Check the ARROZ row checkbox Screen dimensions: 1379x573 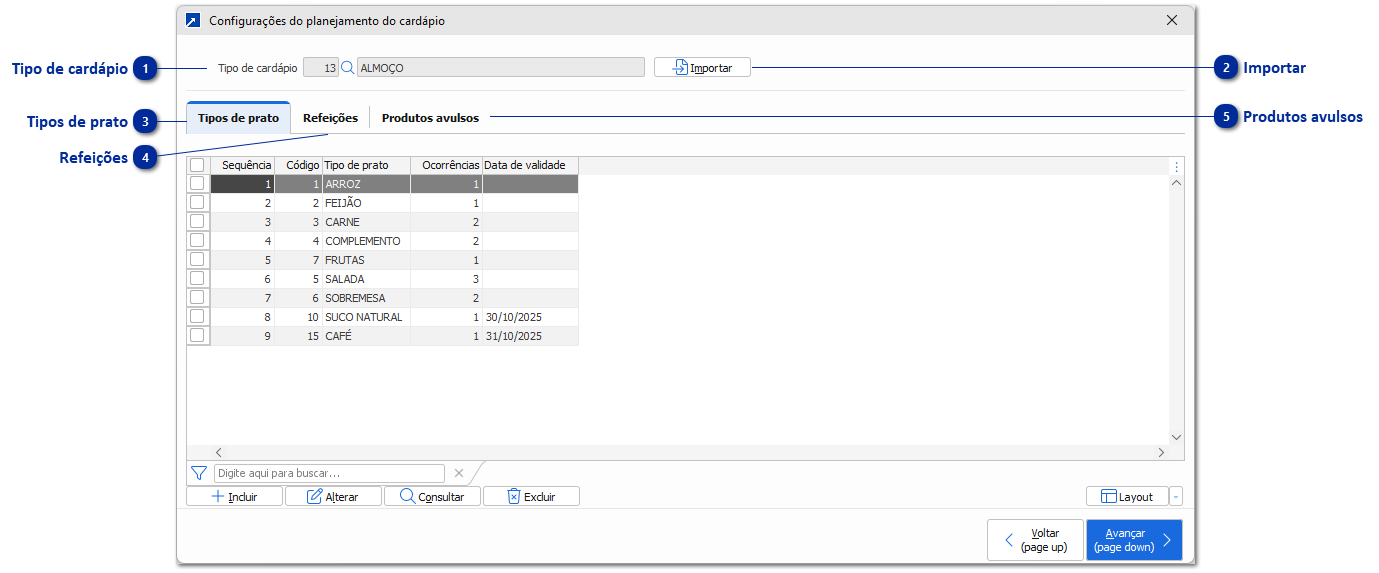(197, 184)
